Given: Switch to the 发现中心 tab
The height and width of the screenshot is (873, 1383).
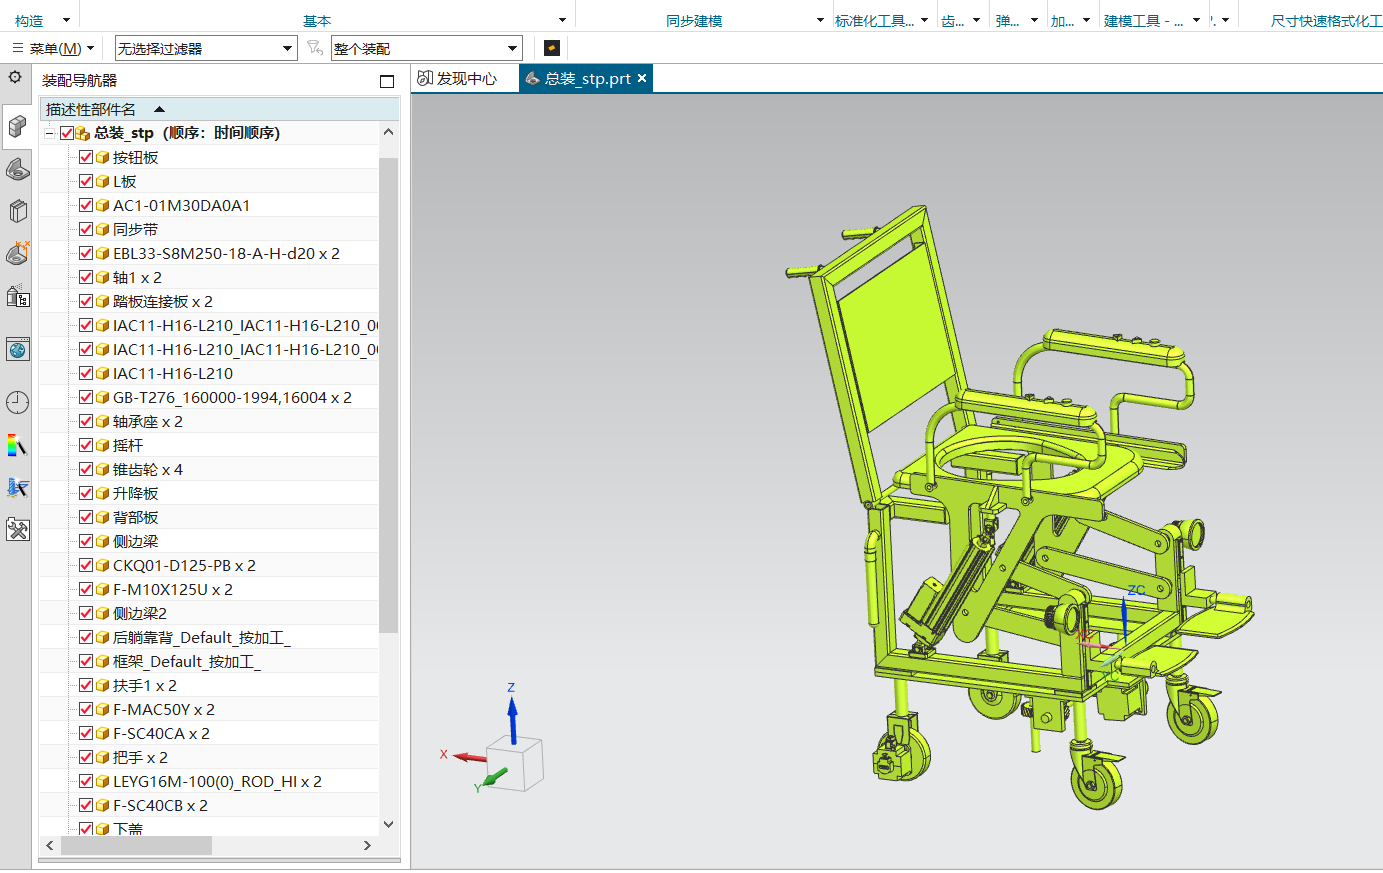Looking at the screenshot, I should 458,78.
